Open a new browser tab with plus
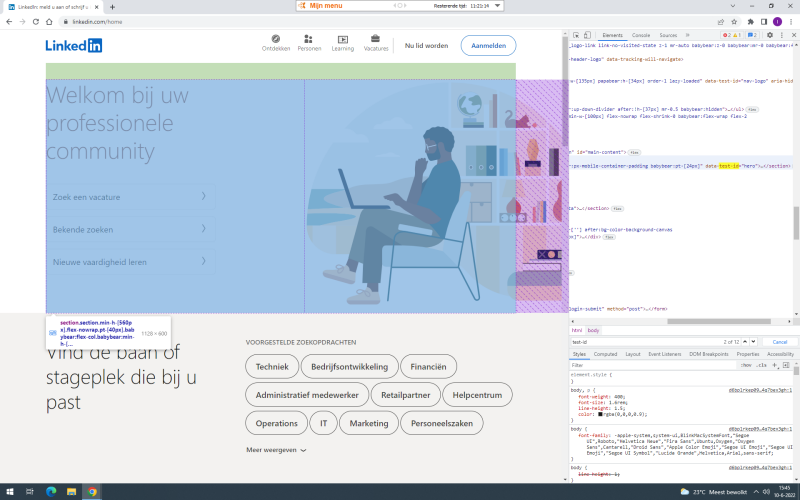This screenshot has height=500, width=800. [x=112, y=7]
